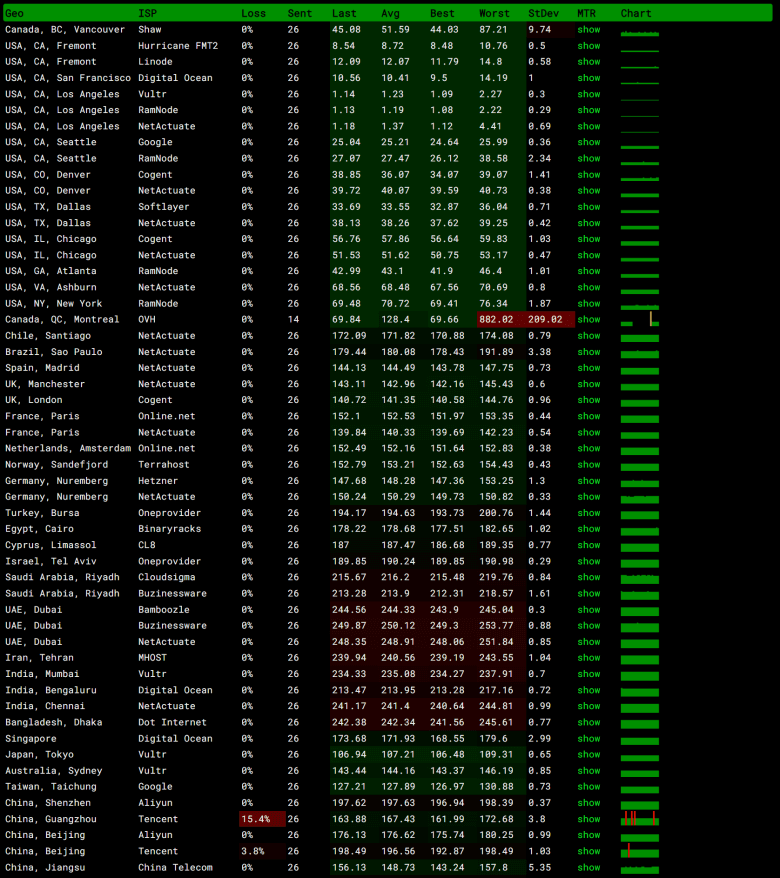Click the Guangzhou Tencent latency chart
This screenshot has height=878, width=780.
pos(640,819)
